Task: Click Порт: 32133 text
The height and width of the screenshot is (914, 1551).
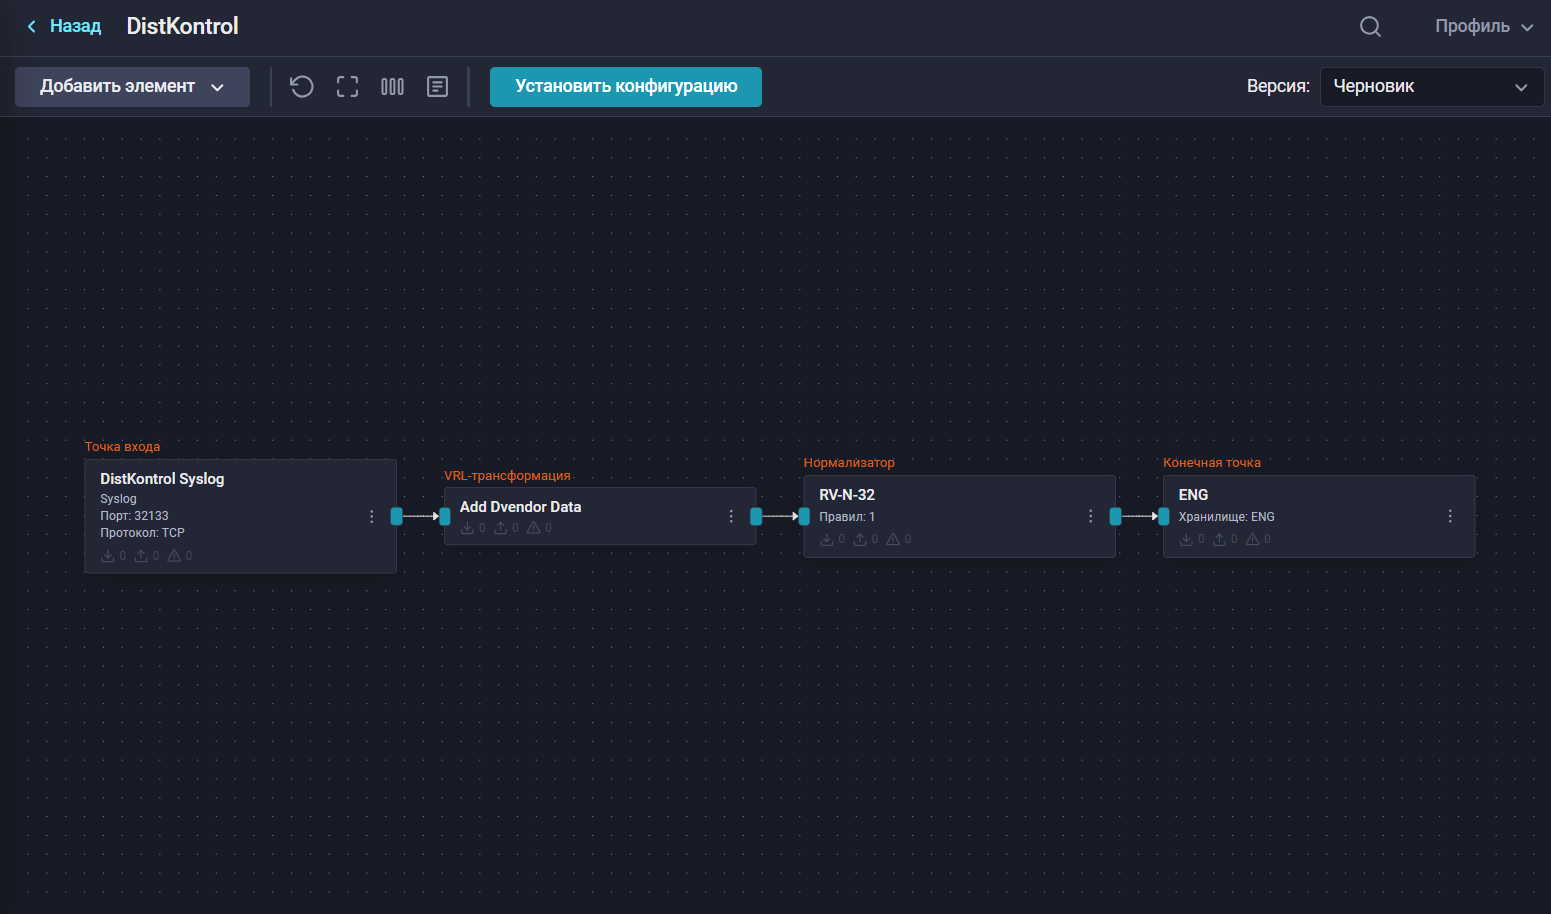Action: tap(134, 516)
